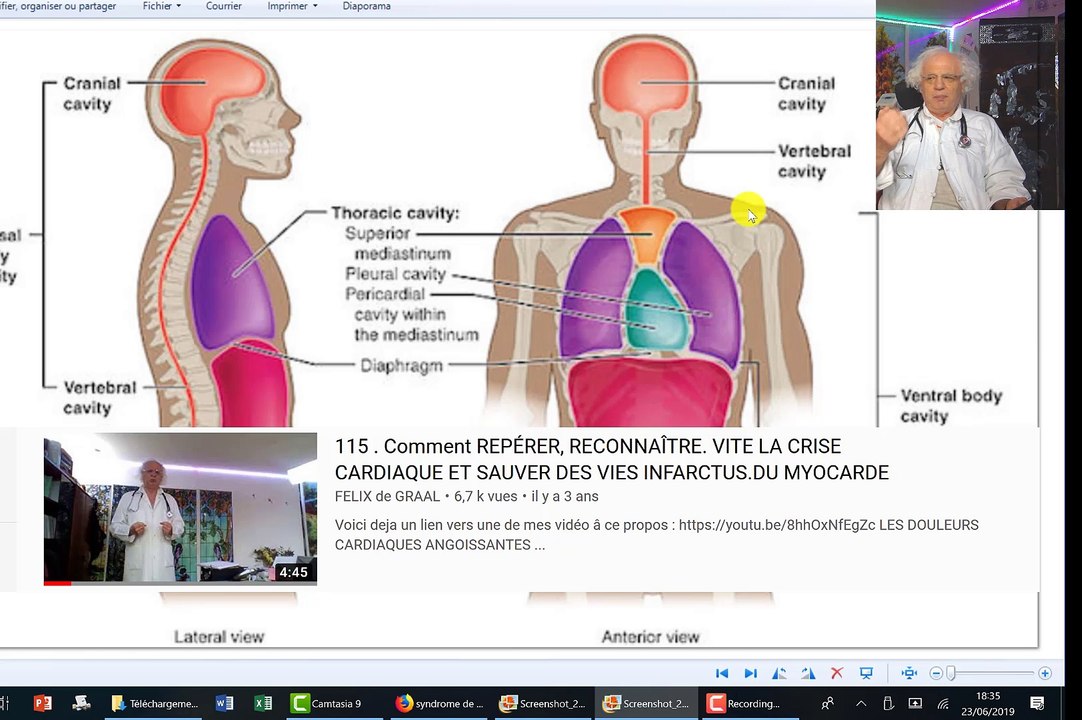Image resolution: width=1082 pixels, height=720 pixels.
Task: Open the Camtasia Recording taskbar item
Action: coord(750,703)
